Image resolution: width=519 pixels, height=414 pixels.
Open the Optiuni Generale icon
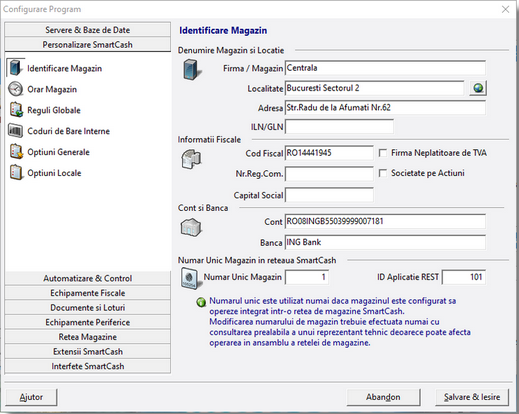click(16, 152)
